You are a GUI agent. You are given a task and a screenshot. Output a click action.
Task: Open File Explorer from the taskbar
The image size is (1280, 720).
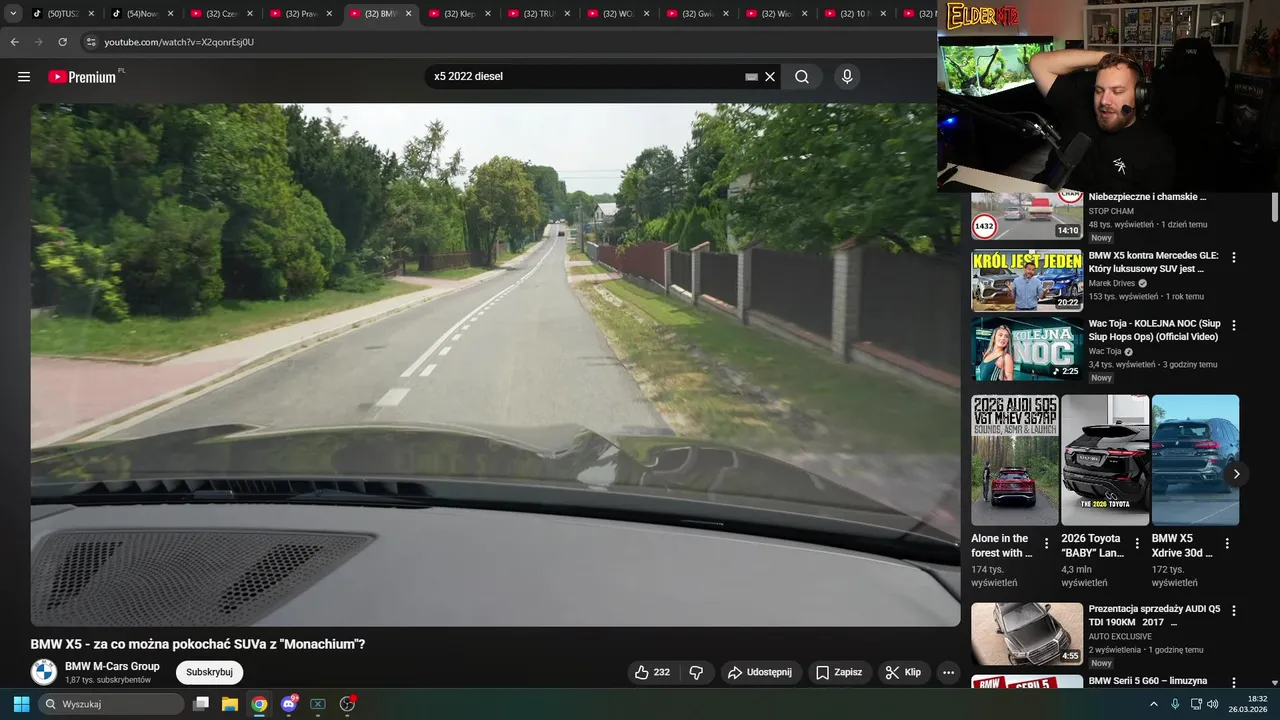(230, 704)
